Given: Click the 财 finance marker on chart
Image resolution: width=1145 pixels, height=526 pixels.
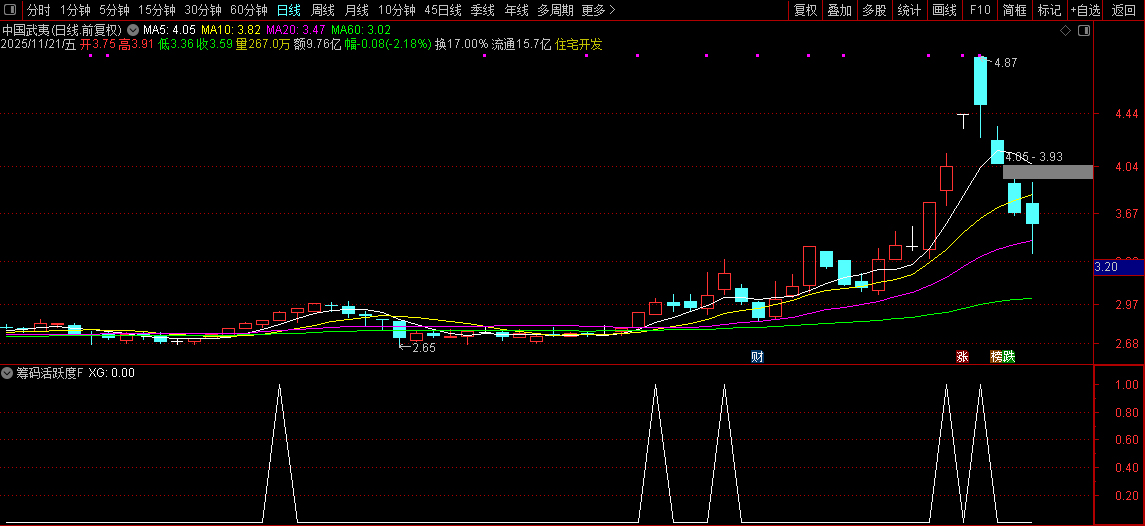Looking at the screenshot, I should (x=757, y=356).
